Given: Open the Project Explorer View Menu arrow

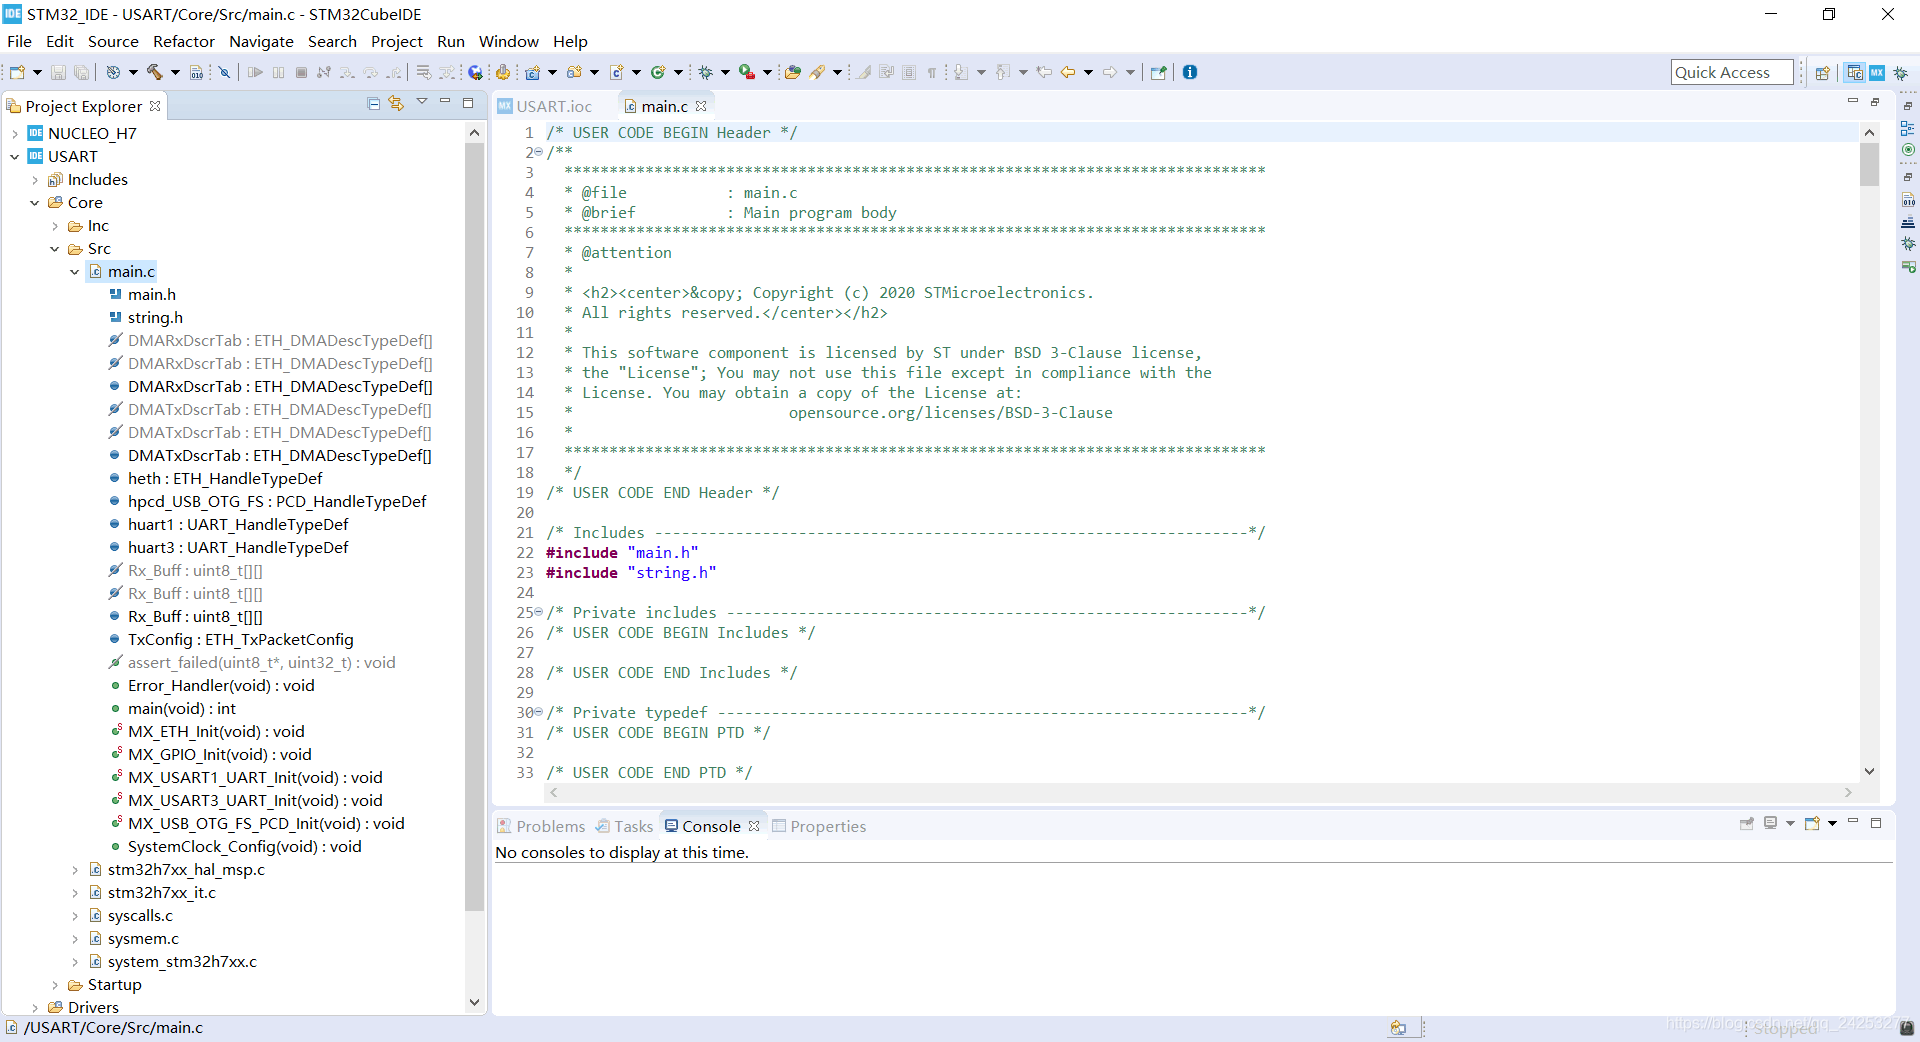Looking at the screenshot, I should tap(422, 102).
